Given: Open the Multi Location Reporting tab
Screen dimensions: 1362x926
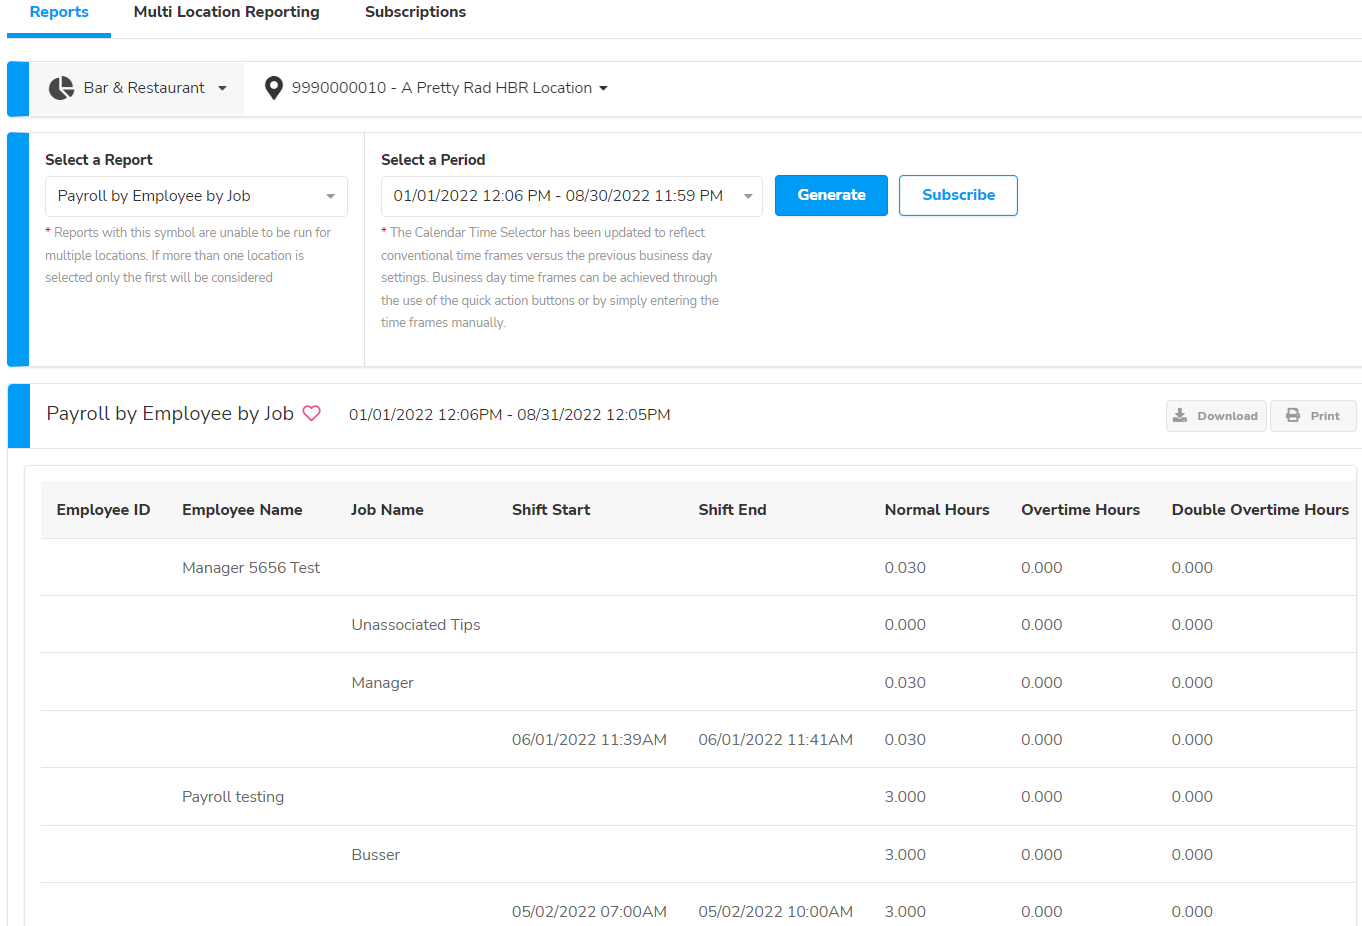Looking at the screenshot, I should coord(227,13).
